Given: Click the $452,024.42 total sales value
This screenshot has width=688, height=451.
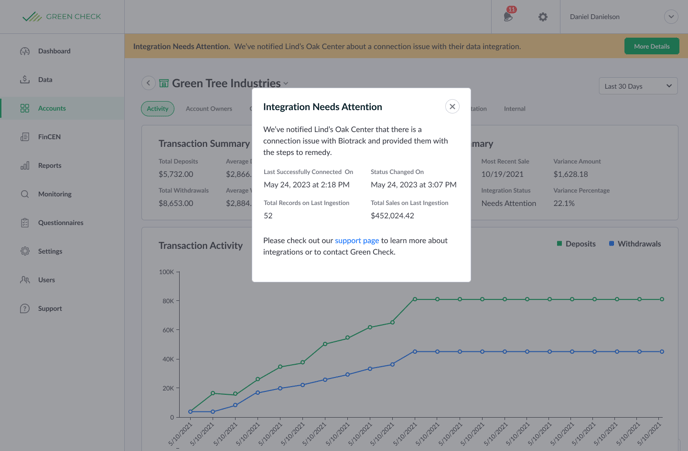Looking at the screenshot, I should 392,215.
